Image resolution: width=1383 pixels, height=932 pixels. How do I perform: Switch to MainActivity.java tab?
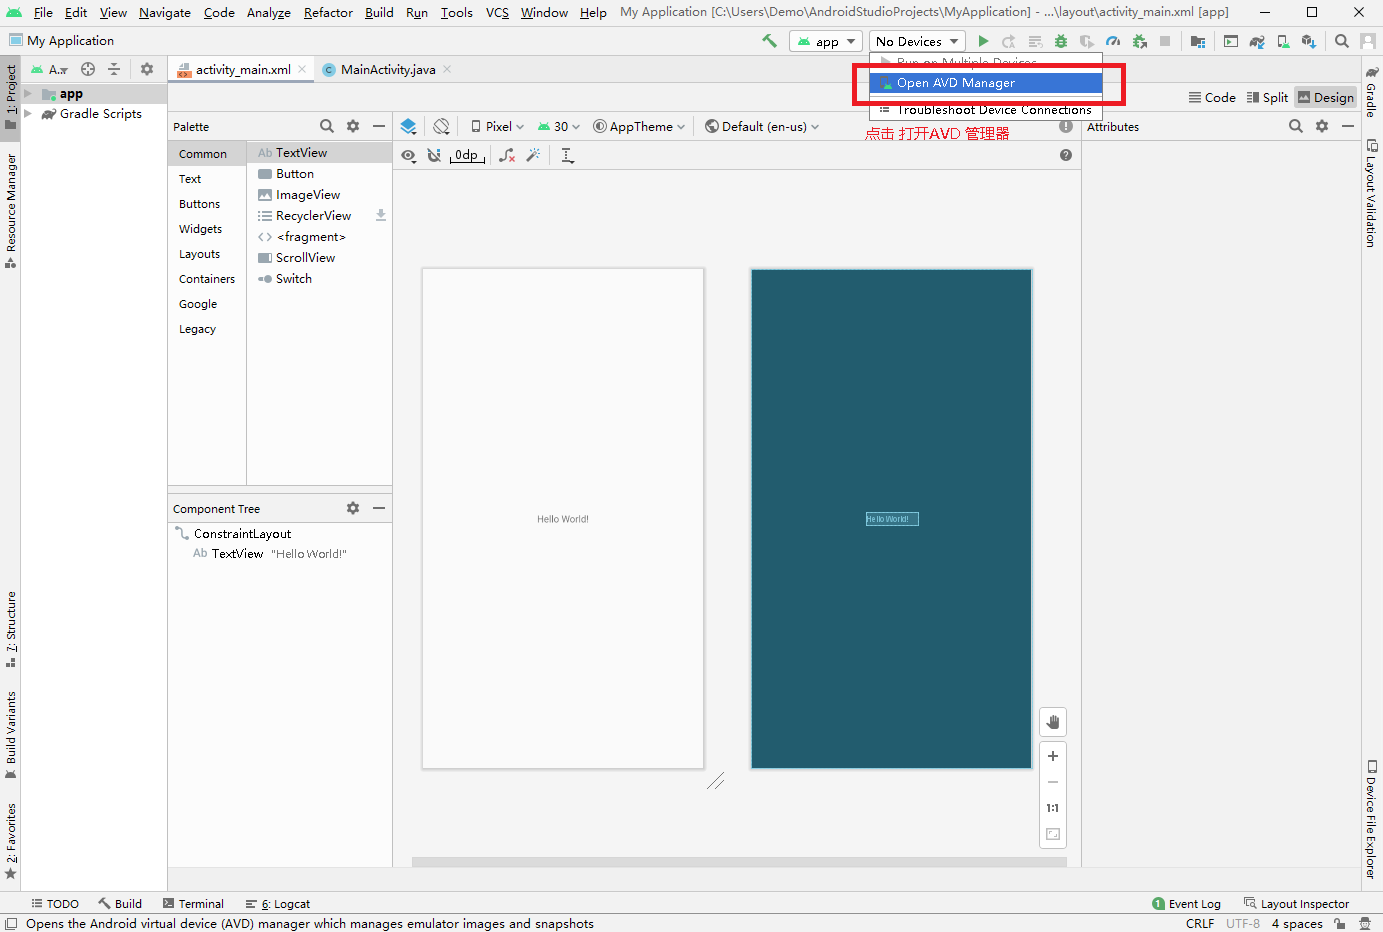(x=387, y=69)
